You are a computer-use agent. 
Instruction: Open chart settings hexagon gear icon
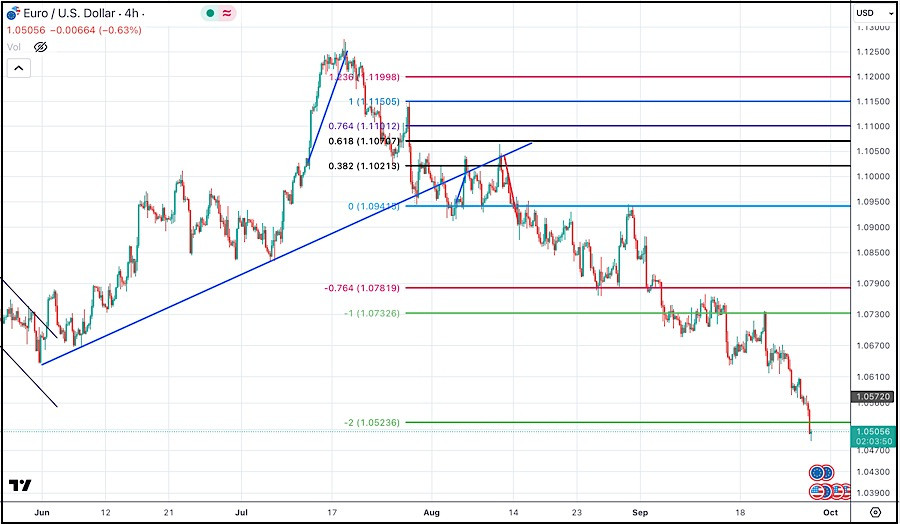pos(875,512)
